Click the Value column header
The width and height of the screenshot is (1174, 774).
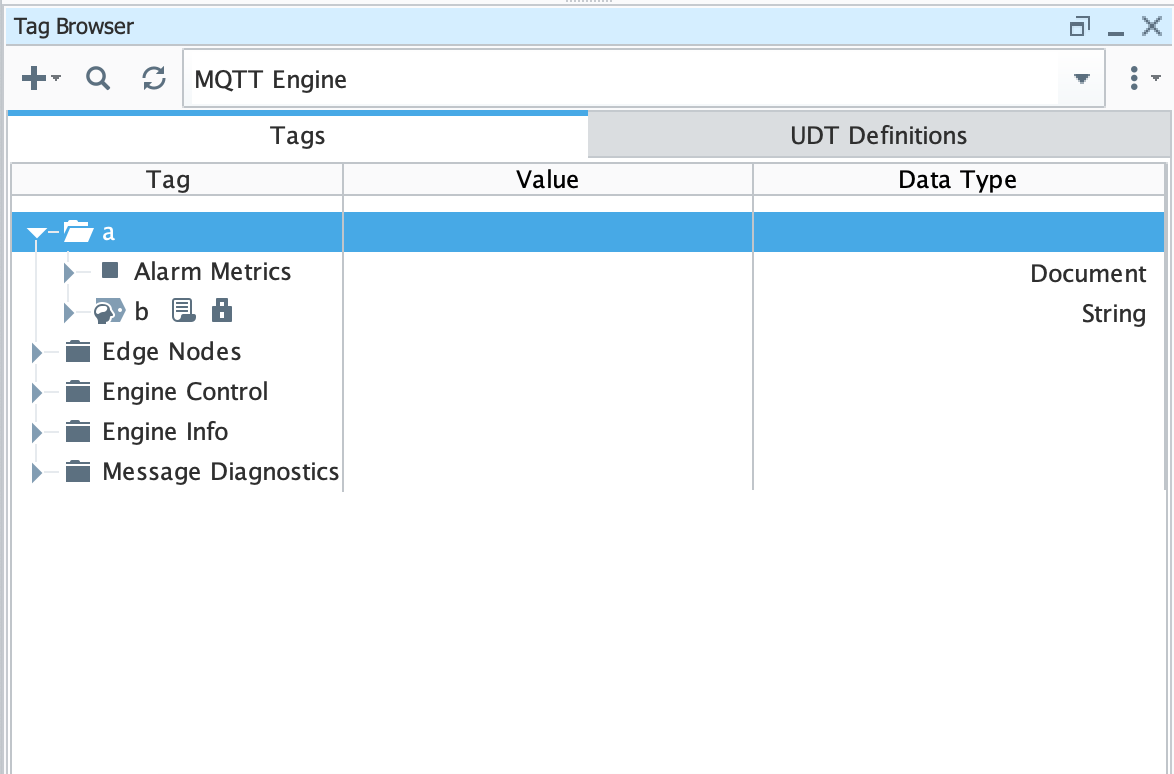tap(547, 180)
